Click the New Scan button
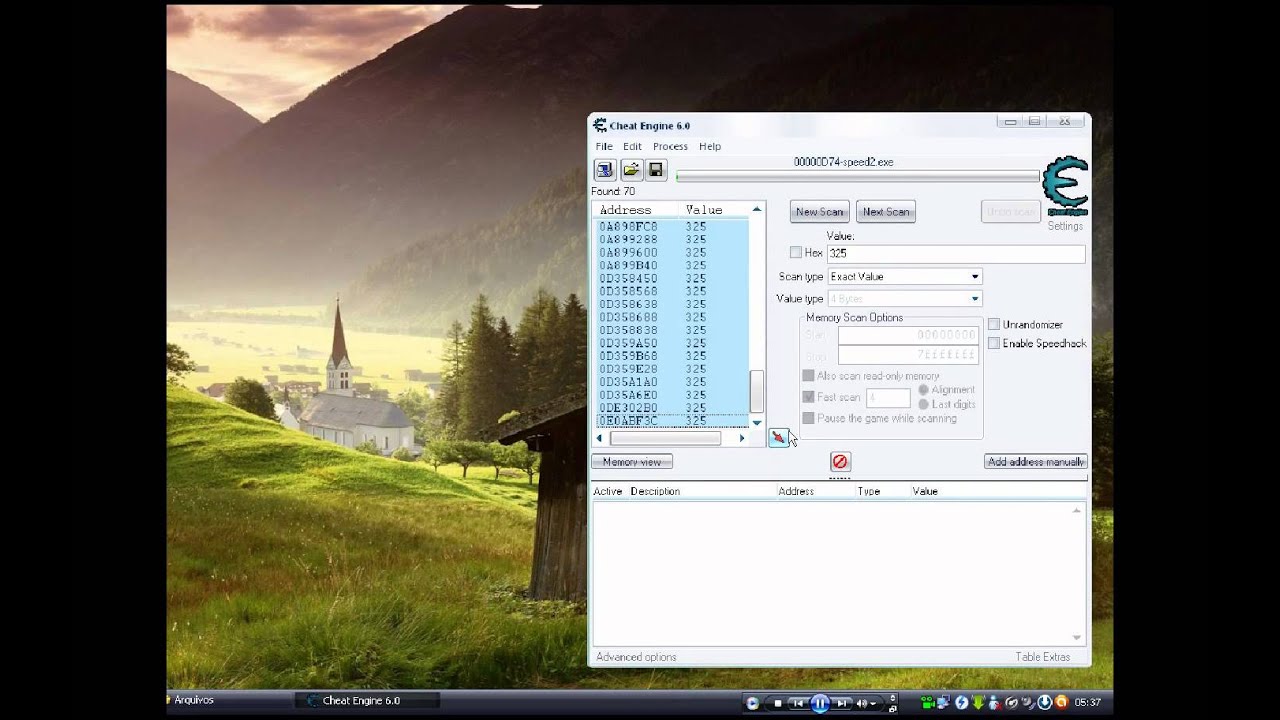 coord(820,211)
